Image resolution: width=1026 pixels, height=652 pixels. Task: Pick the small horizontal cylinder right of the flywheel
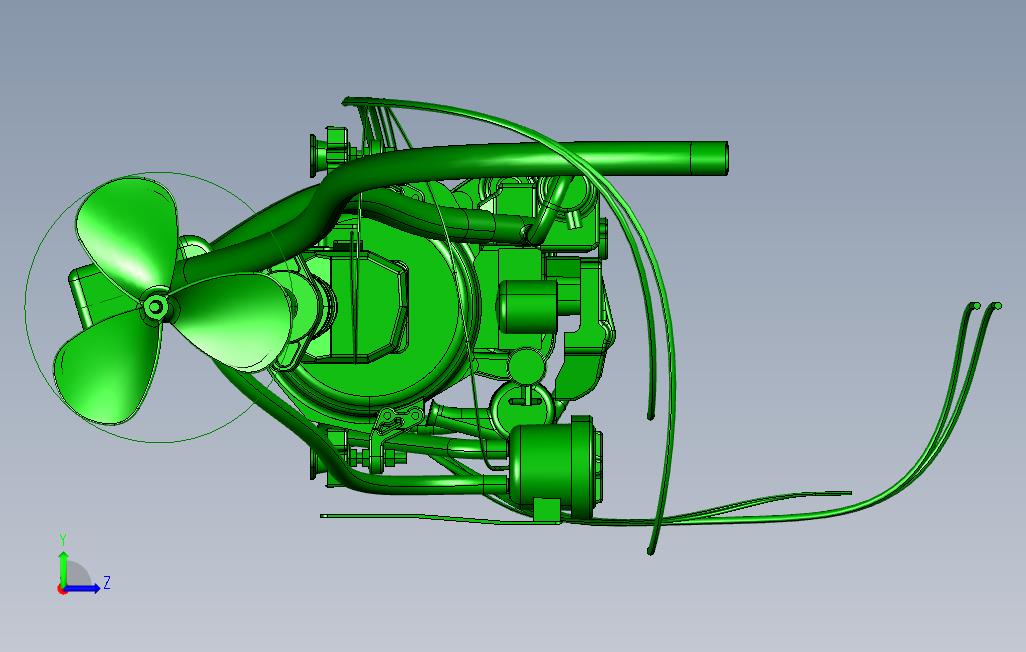[x=527, y=306]
